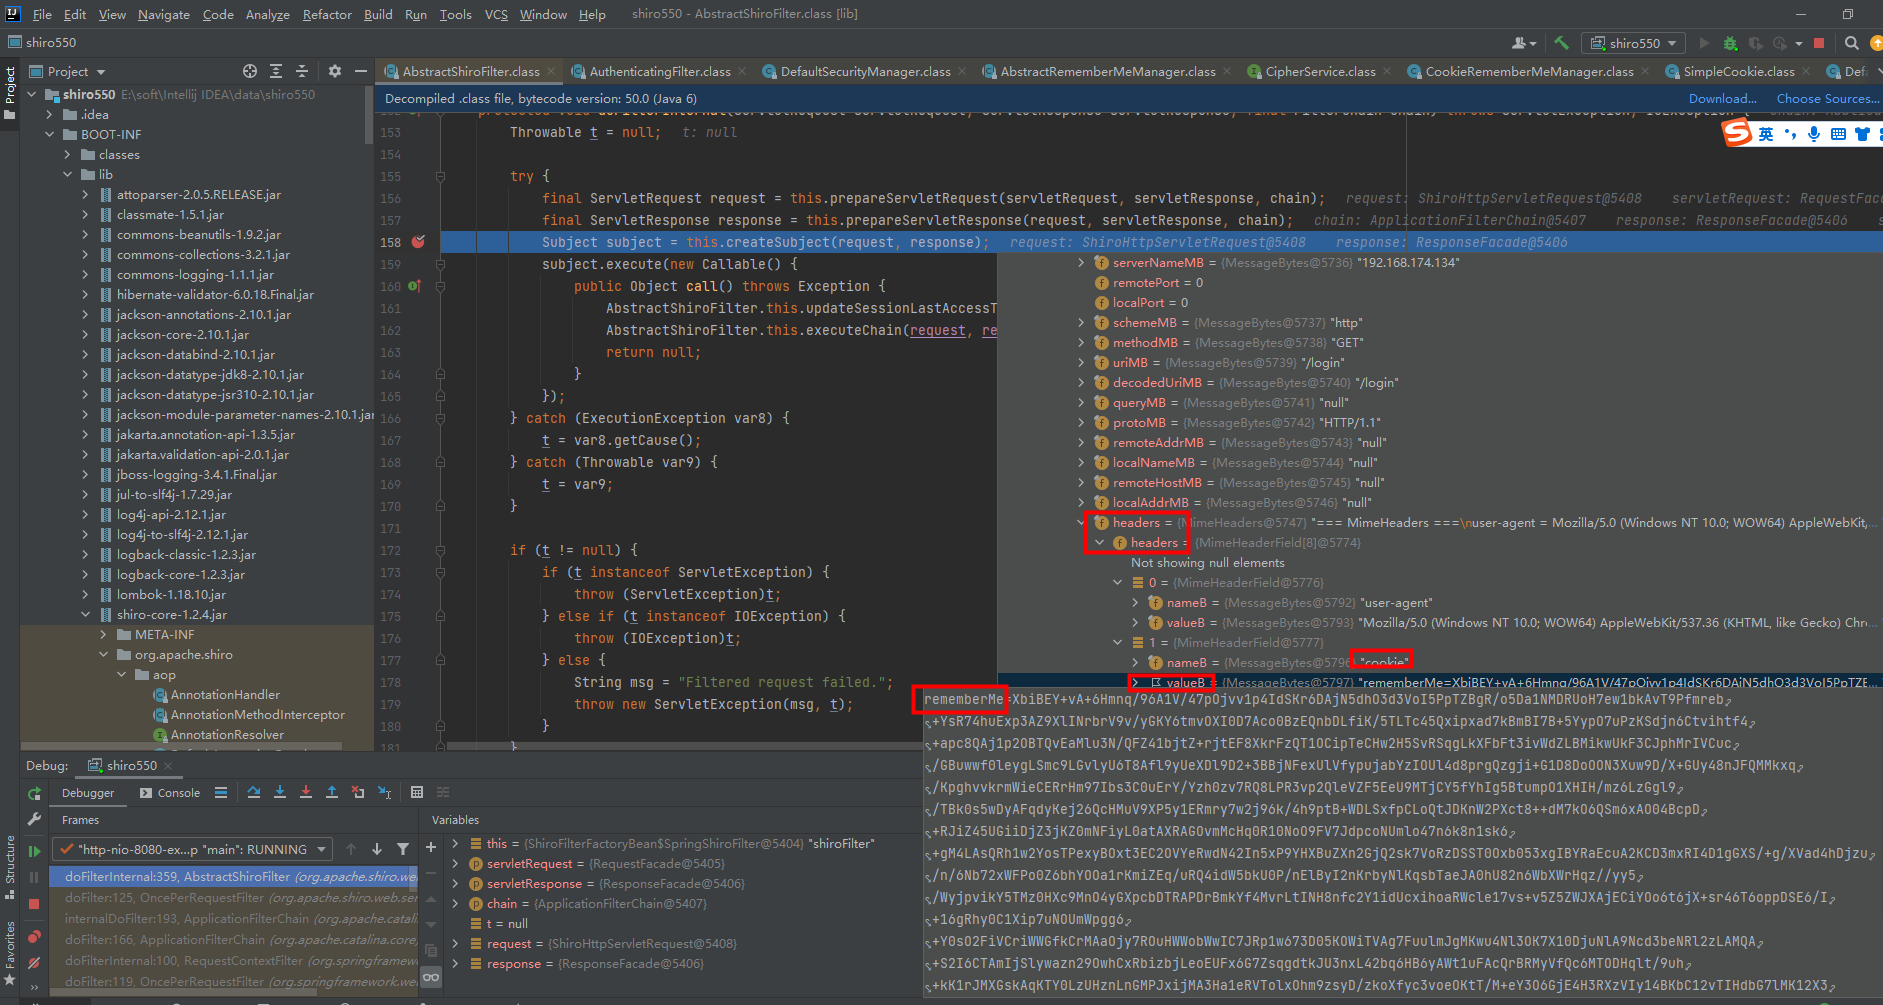Collapse the shiro-core-1.2.4.jar node
The width and height of the screenshot is (1883, 1005).
(85, 614)
